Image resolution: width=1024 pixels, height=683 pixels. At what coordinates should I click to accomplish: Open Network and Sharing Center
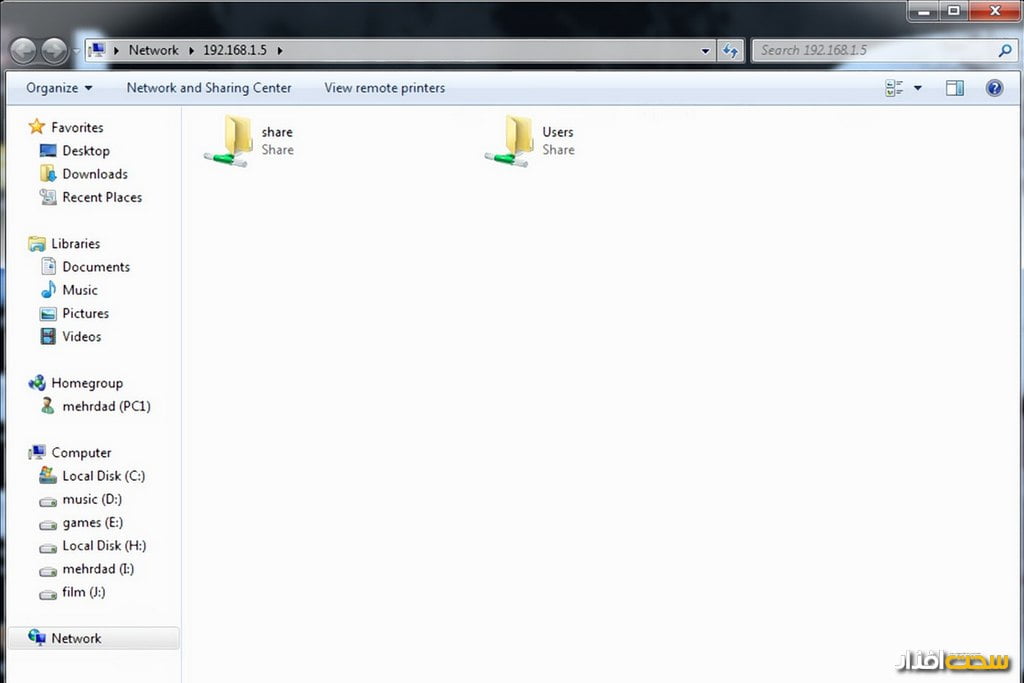click(x=209, y=88)
